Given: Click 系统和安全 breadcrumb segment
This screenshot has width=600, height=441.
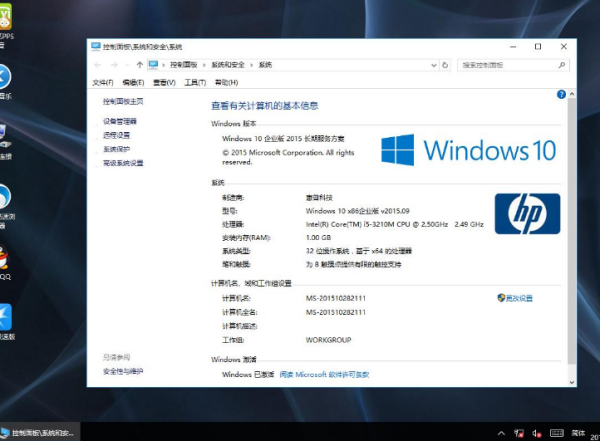Looking at the screenshot, I should [228, 65].
